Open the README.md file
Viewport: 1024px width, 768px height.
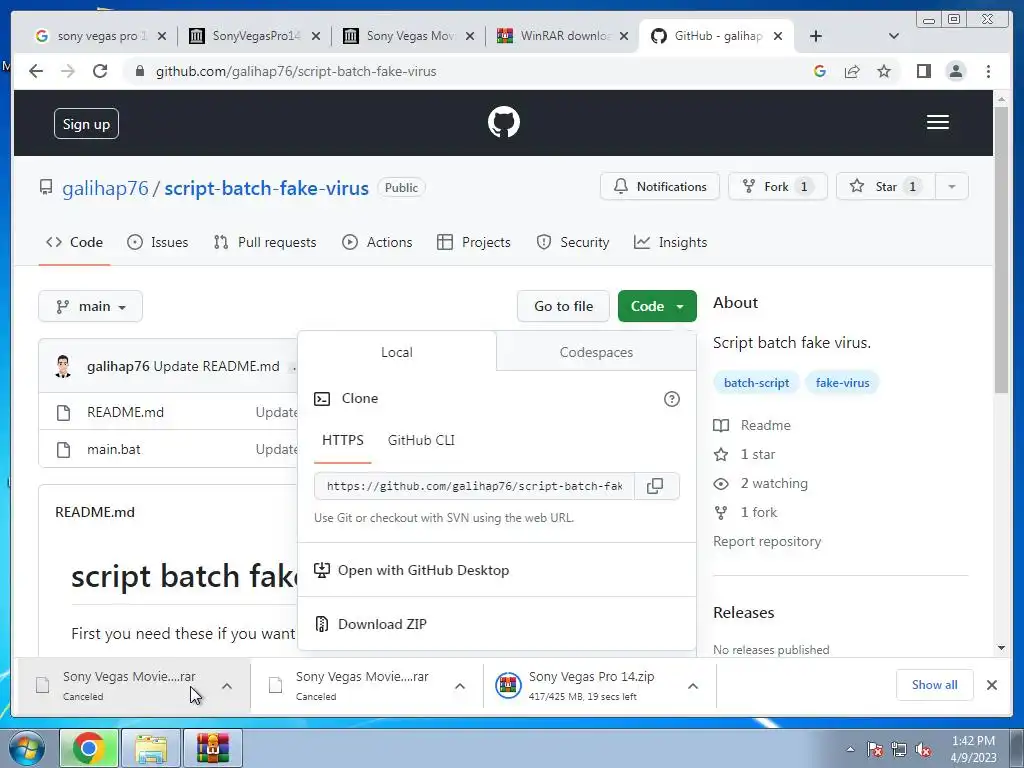coord(125,413)
